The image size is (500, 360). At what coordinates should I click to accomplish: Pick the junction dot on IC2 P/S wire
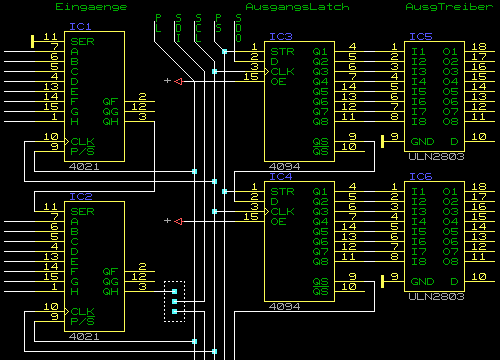(x=194, y=341)
